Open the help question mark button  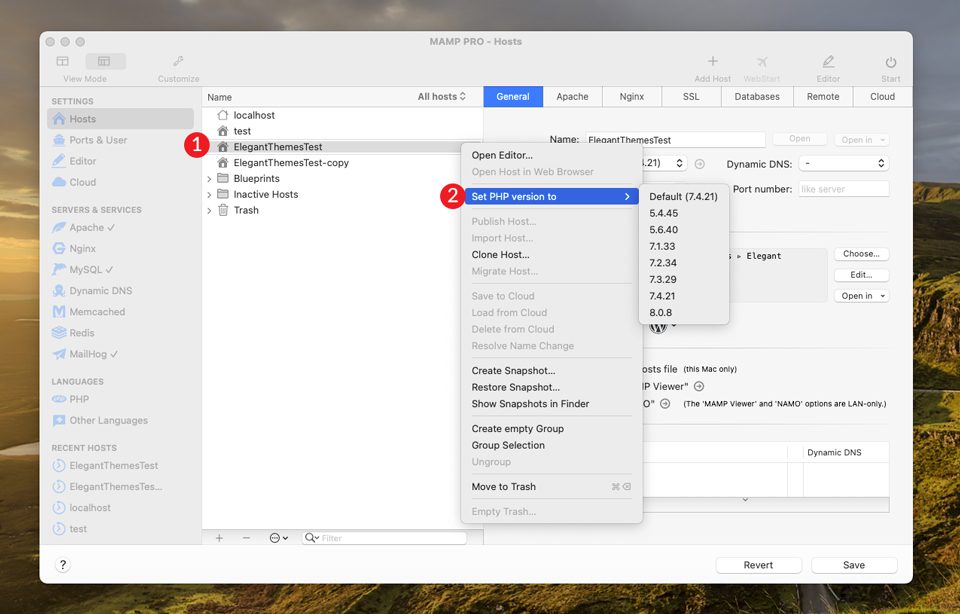pyautogui.click(x=62, y=565)
